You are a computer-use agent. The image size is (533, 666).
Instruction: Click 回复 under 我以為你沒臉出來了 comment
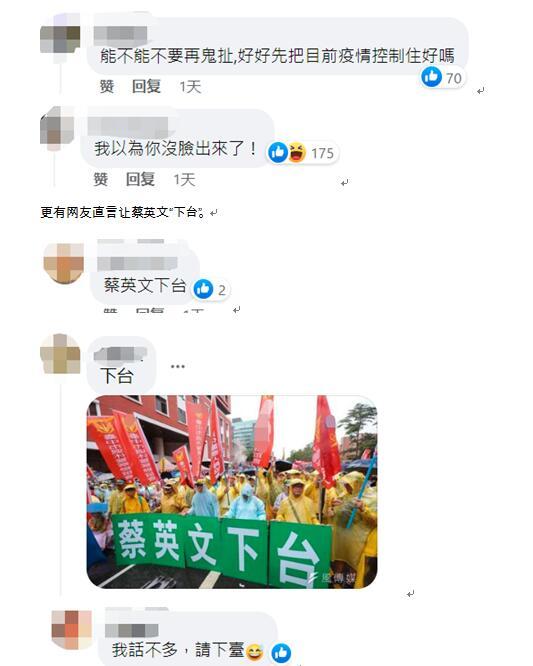point(140,179)
